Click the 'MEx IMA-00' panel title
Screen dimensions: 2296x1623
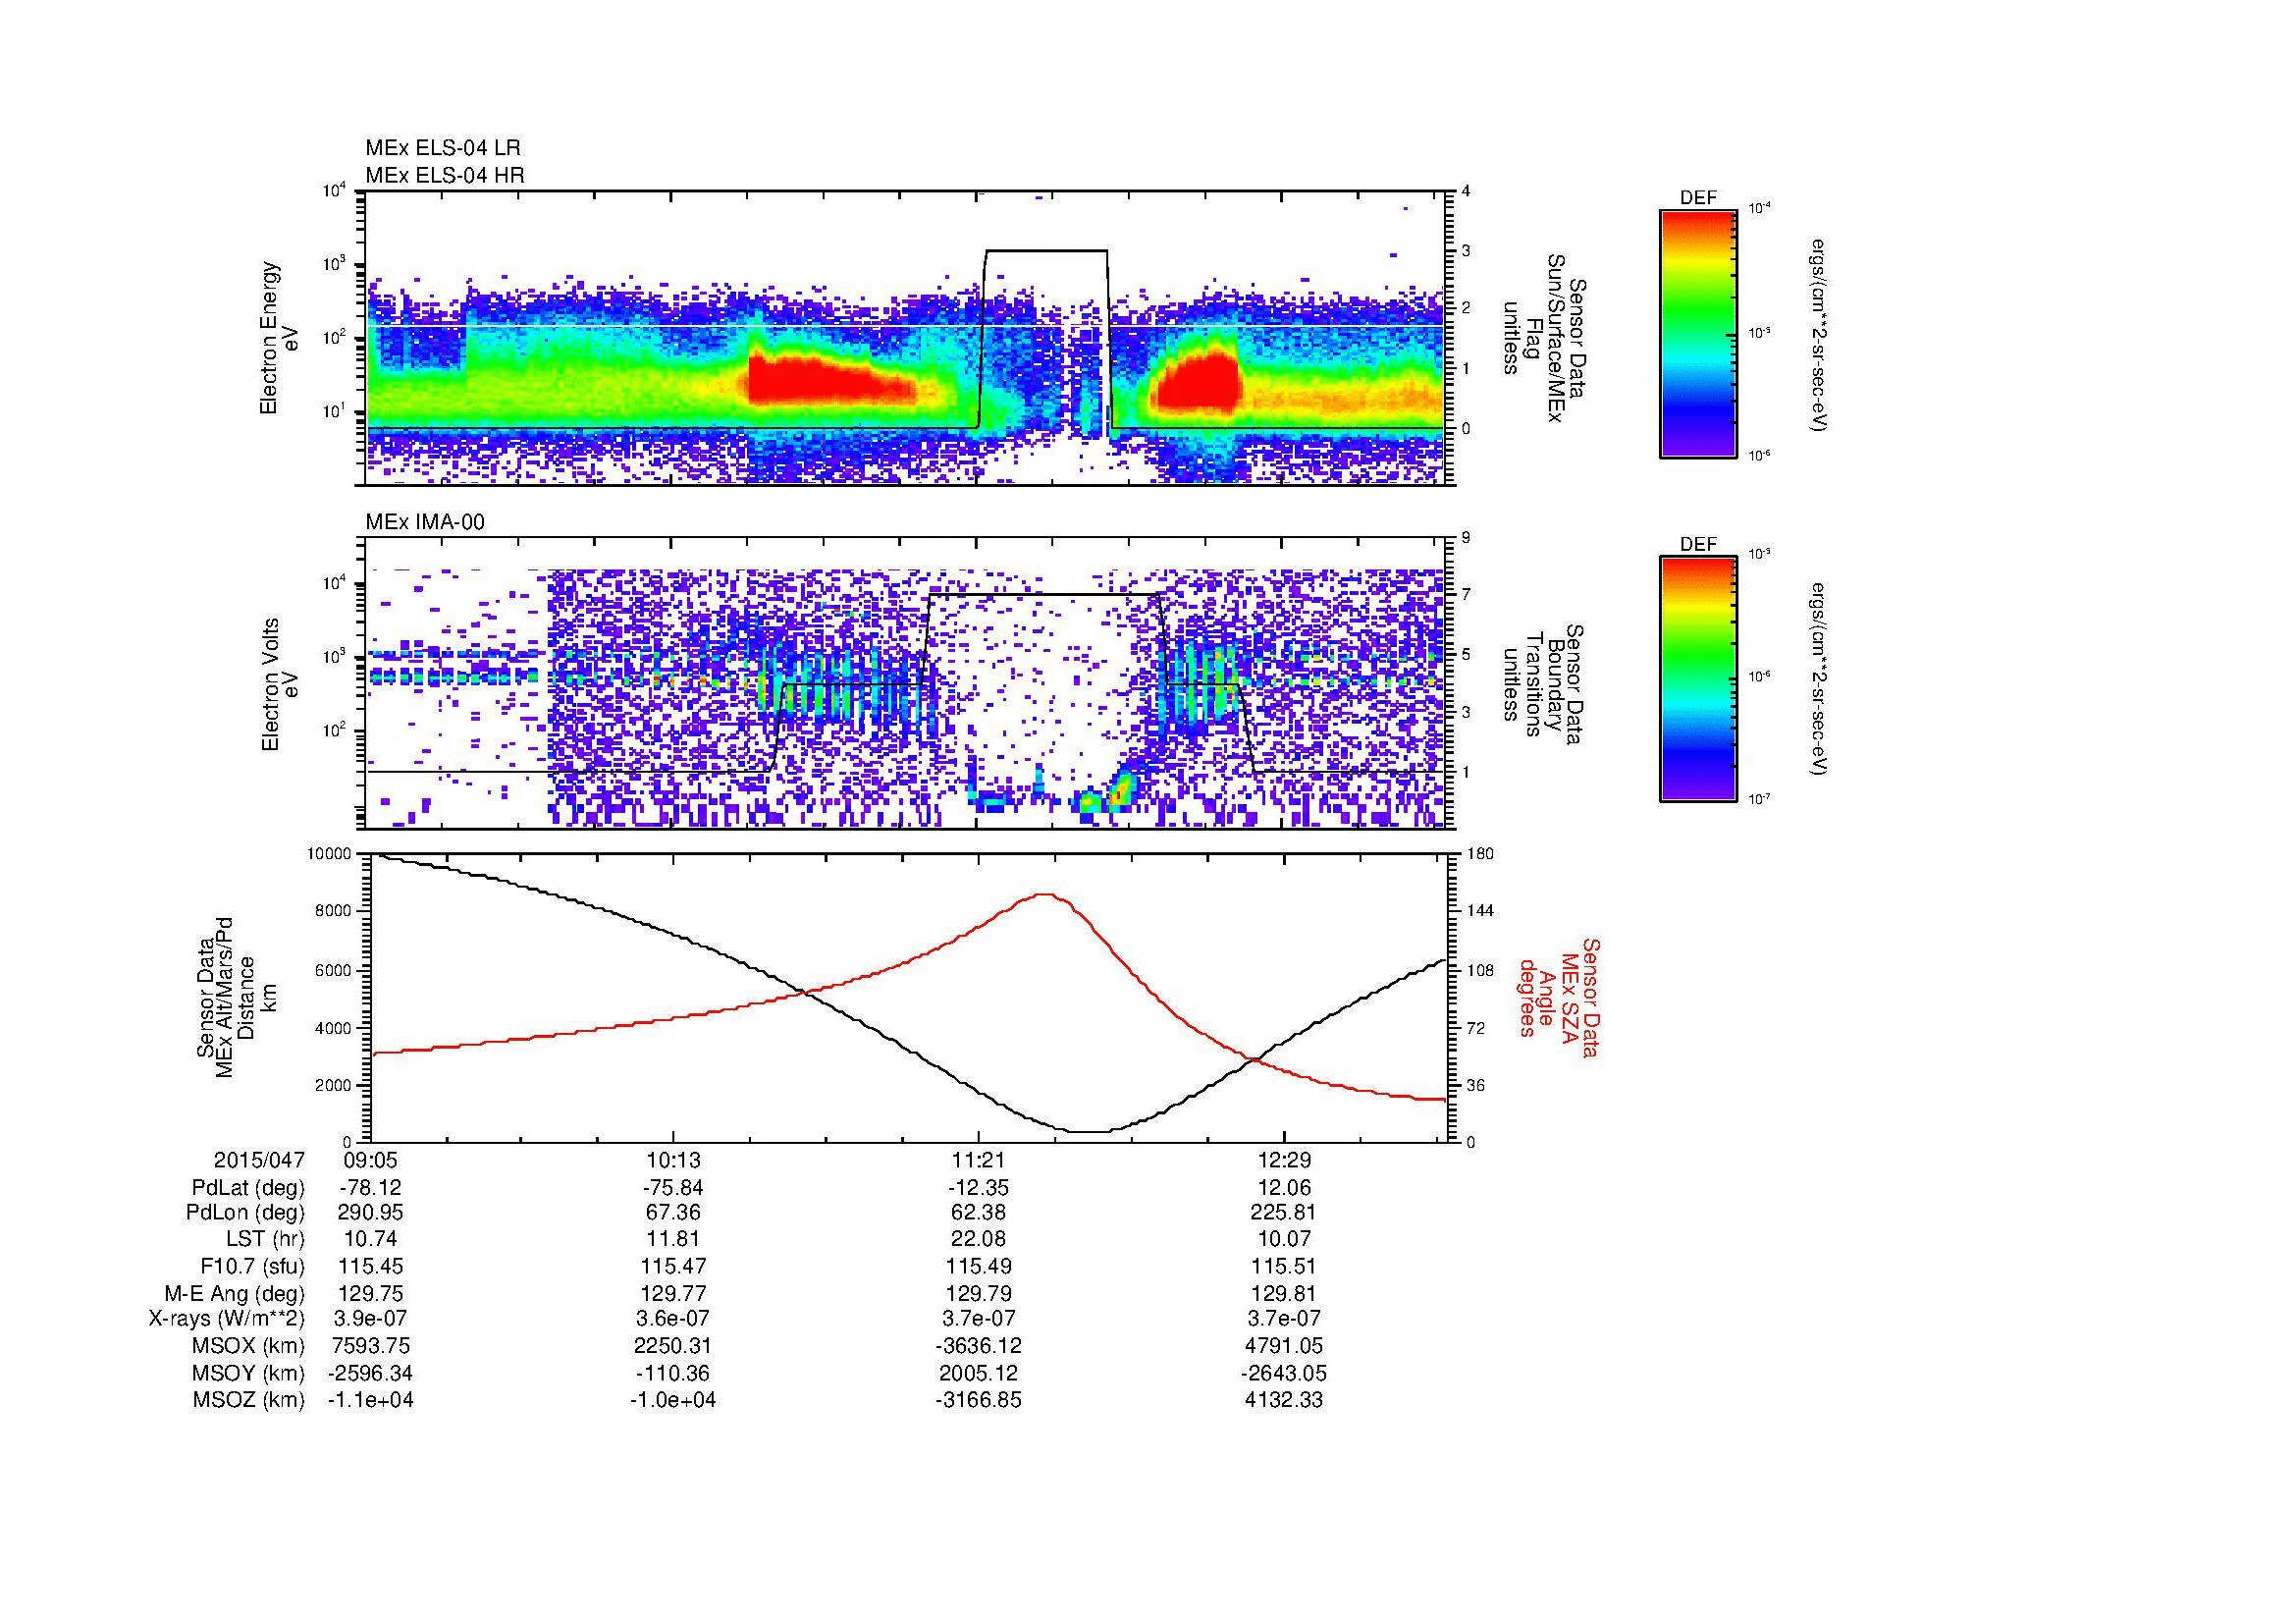pos(425,522)
